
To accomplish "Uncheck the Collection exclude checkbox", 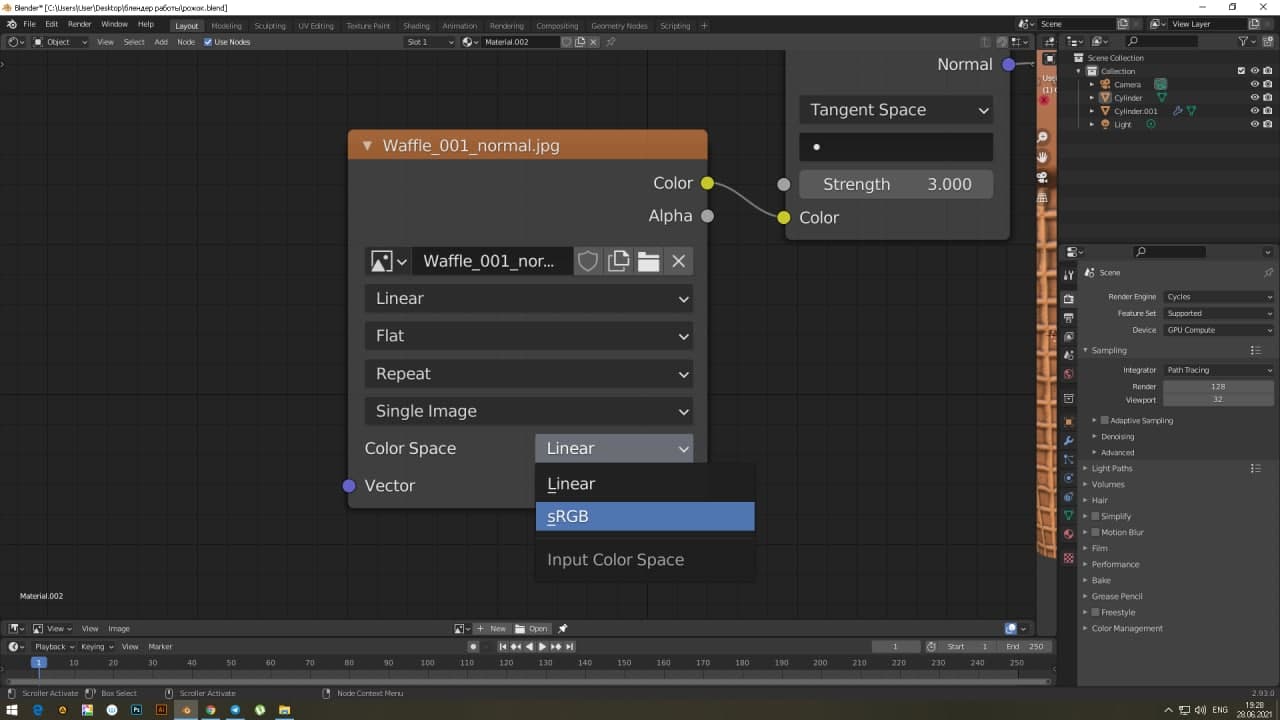I will tap(1241, 71).
